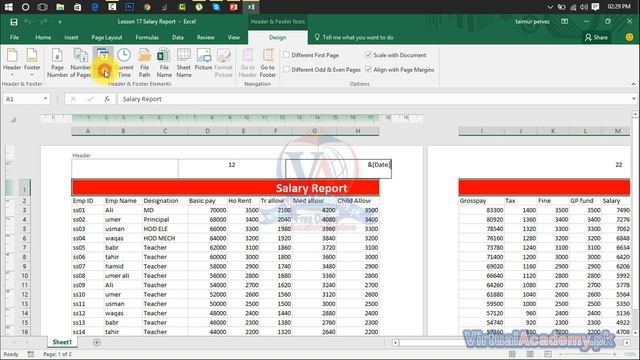The width and height of the screenshot is (640, 360).
Task: Open the Header dropdown presets
Action: pos(12,63)
